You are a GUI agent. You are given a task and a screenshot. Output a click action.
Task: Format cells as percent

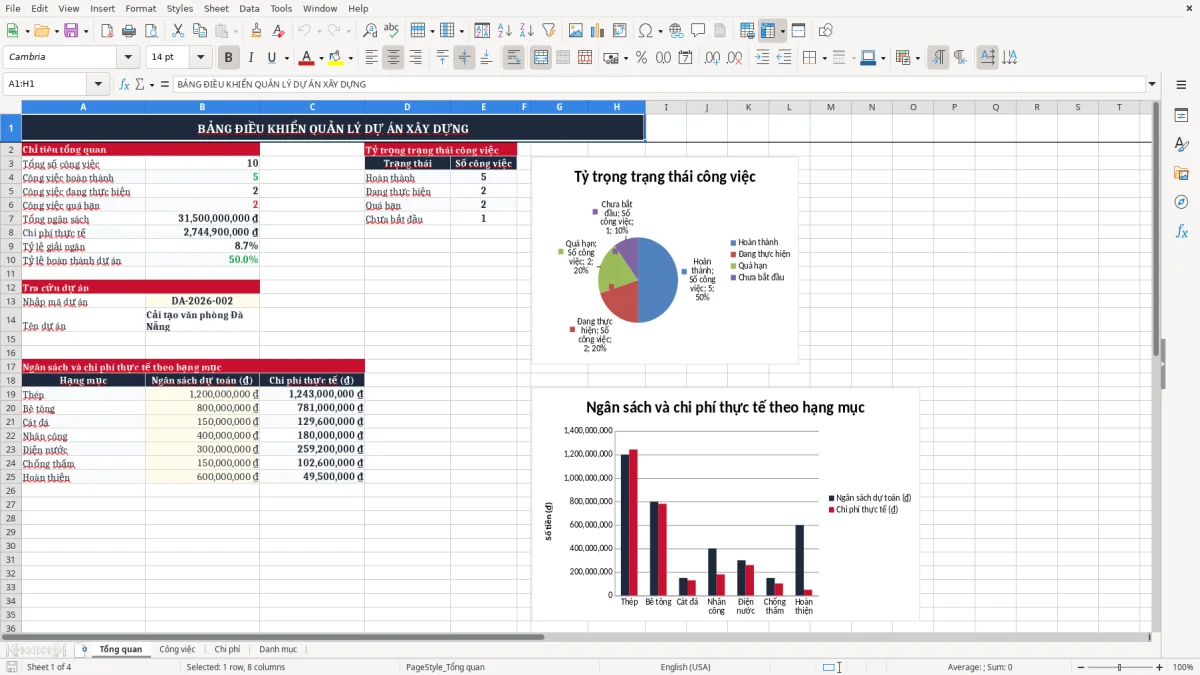[641, 58]
